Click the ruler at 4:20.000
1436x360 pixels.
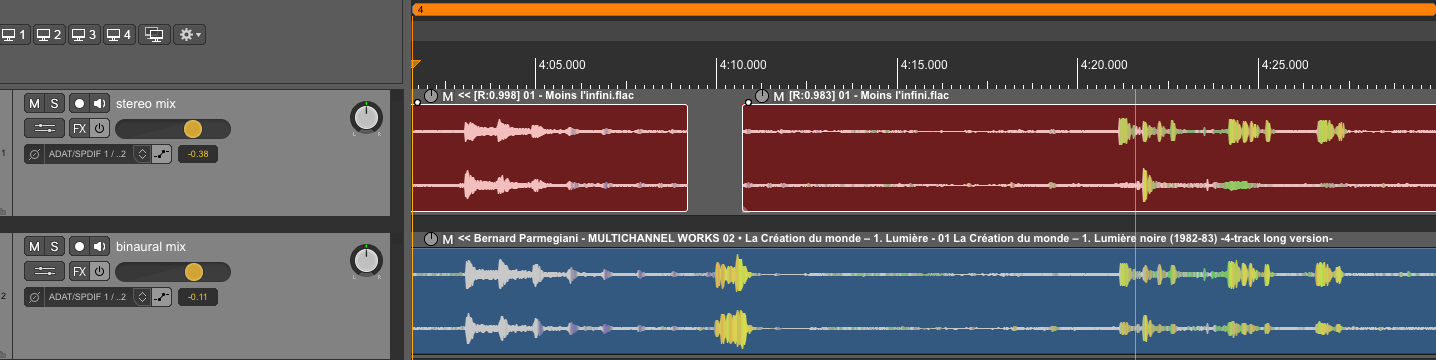(x=1104, y=64)
